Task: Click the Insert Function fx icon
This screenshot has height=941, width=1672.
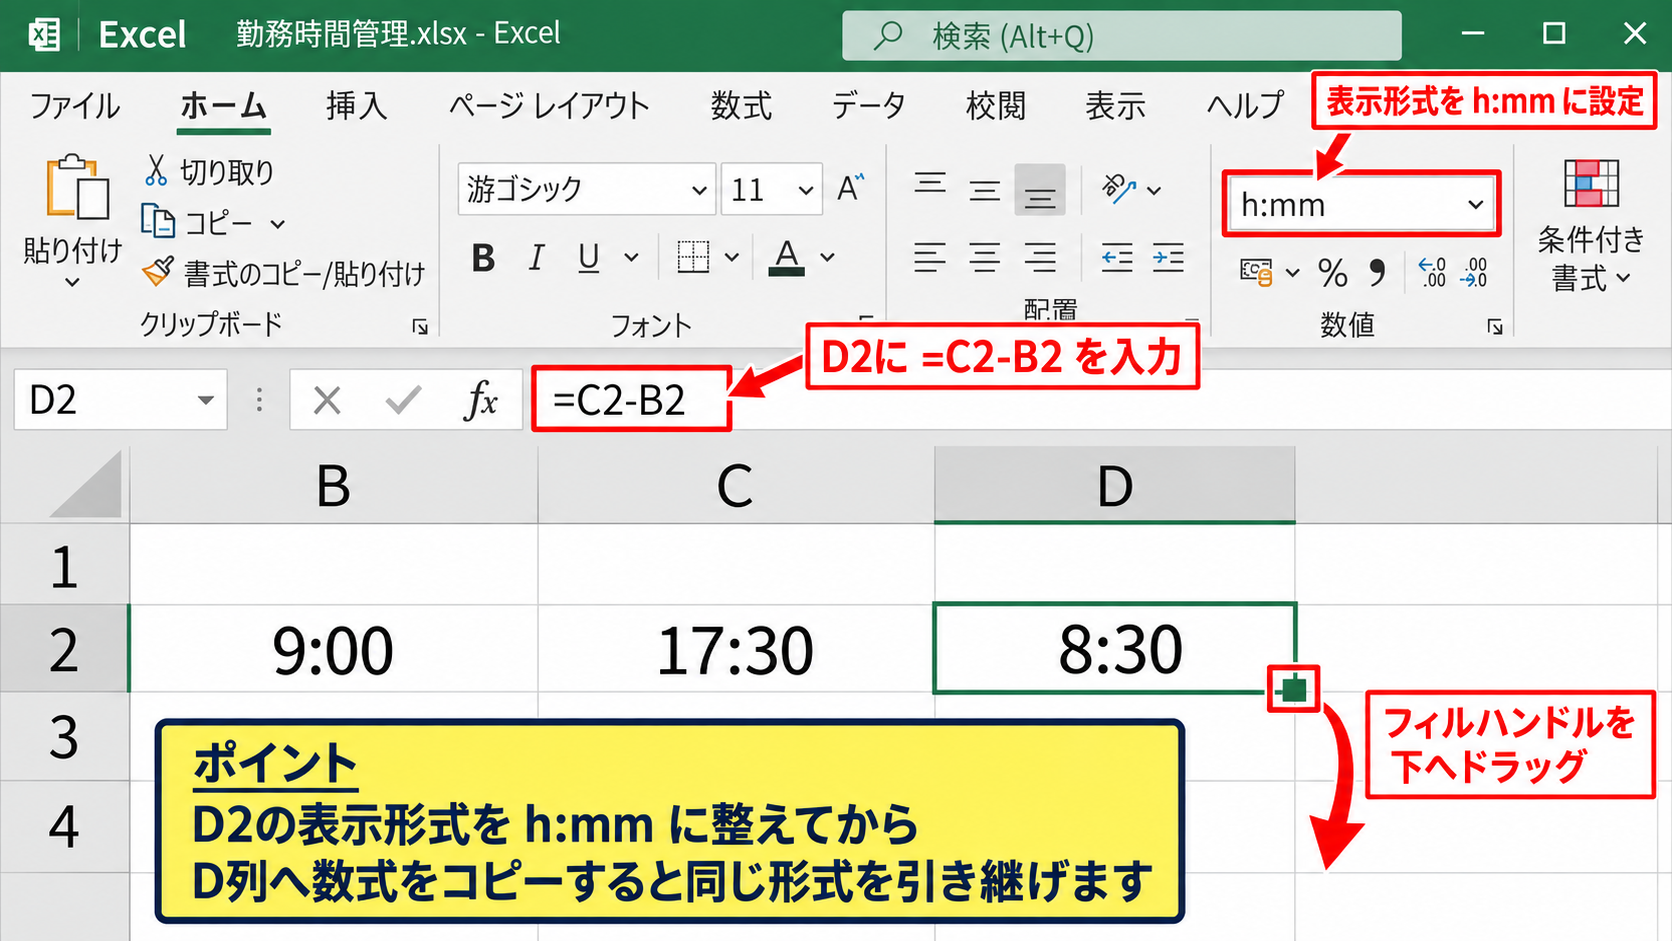Action: coord(481,400)
